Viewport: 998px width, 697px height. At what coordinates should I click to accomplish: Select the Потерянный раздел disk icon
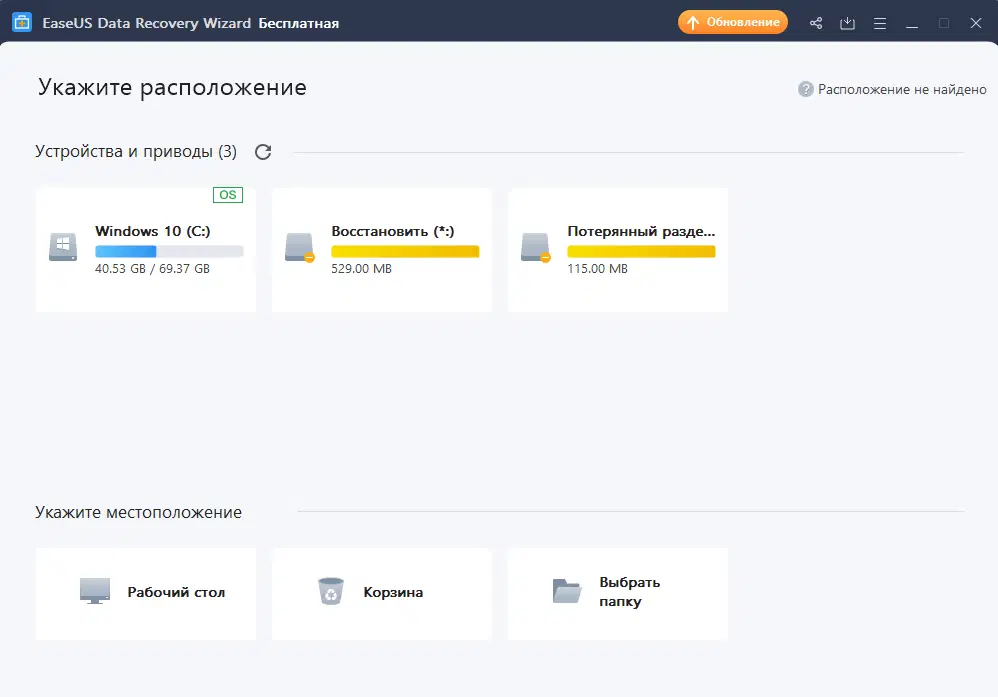point(535,247)
